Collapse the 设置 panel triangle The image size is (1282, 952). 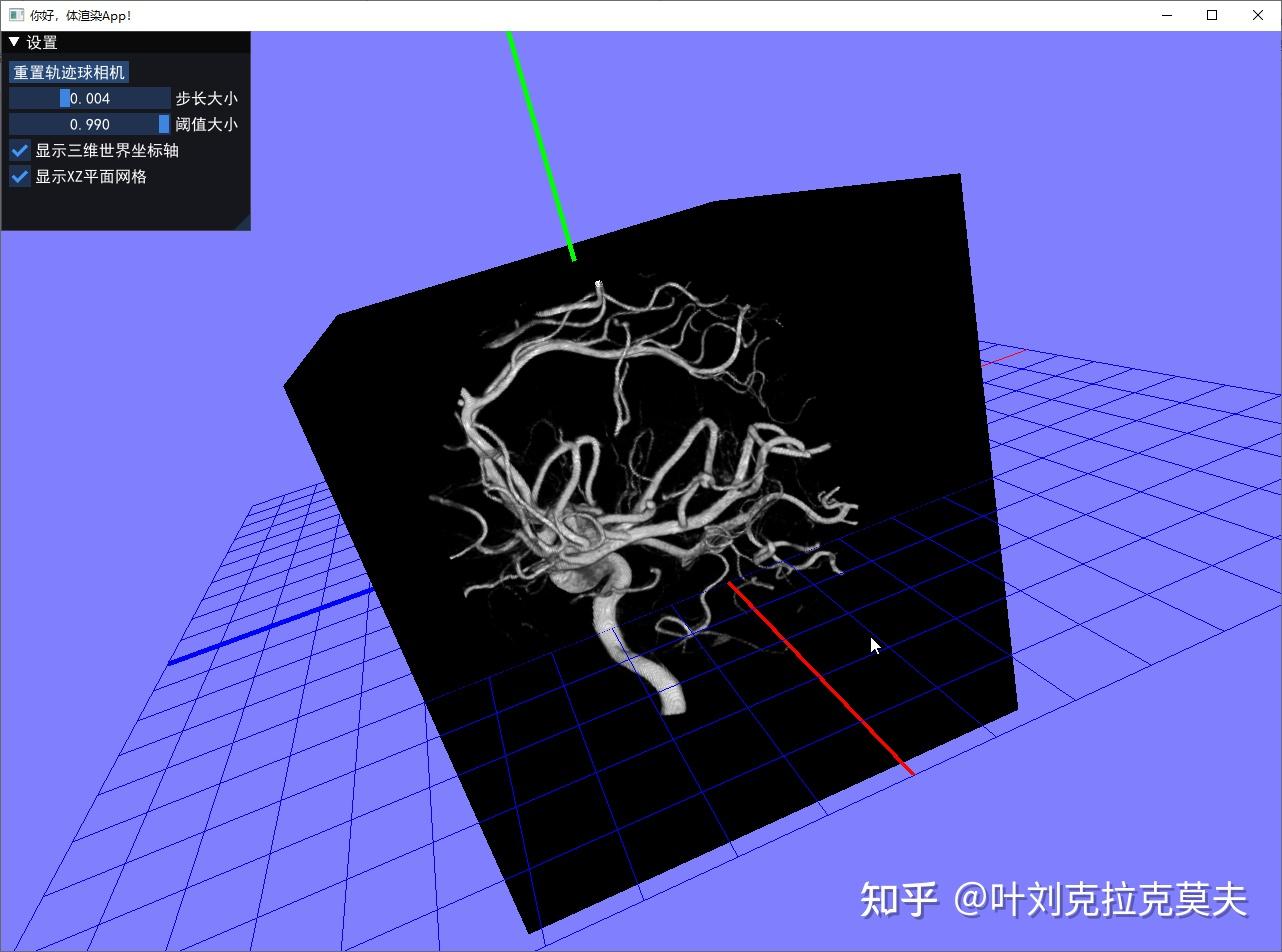click(x=14, y=42)
